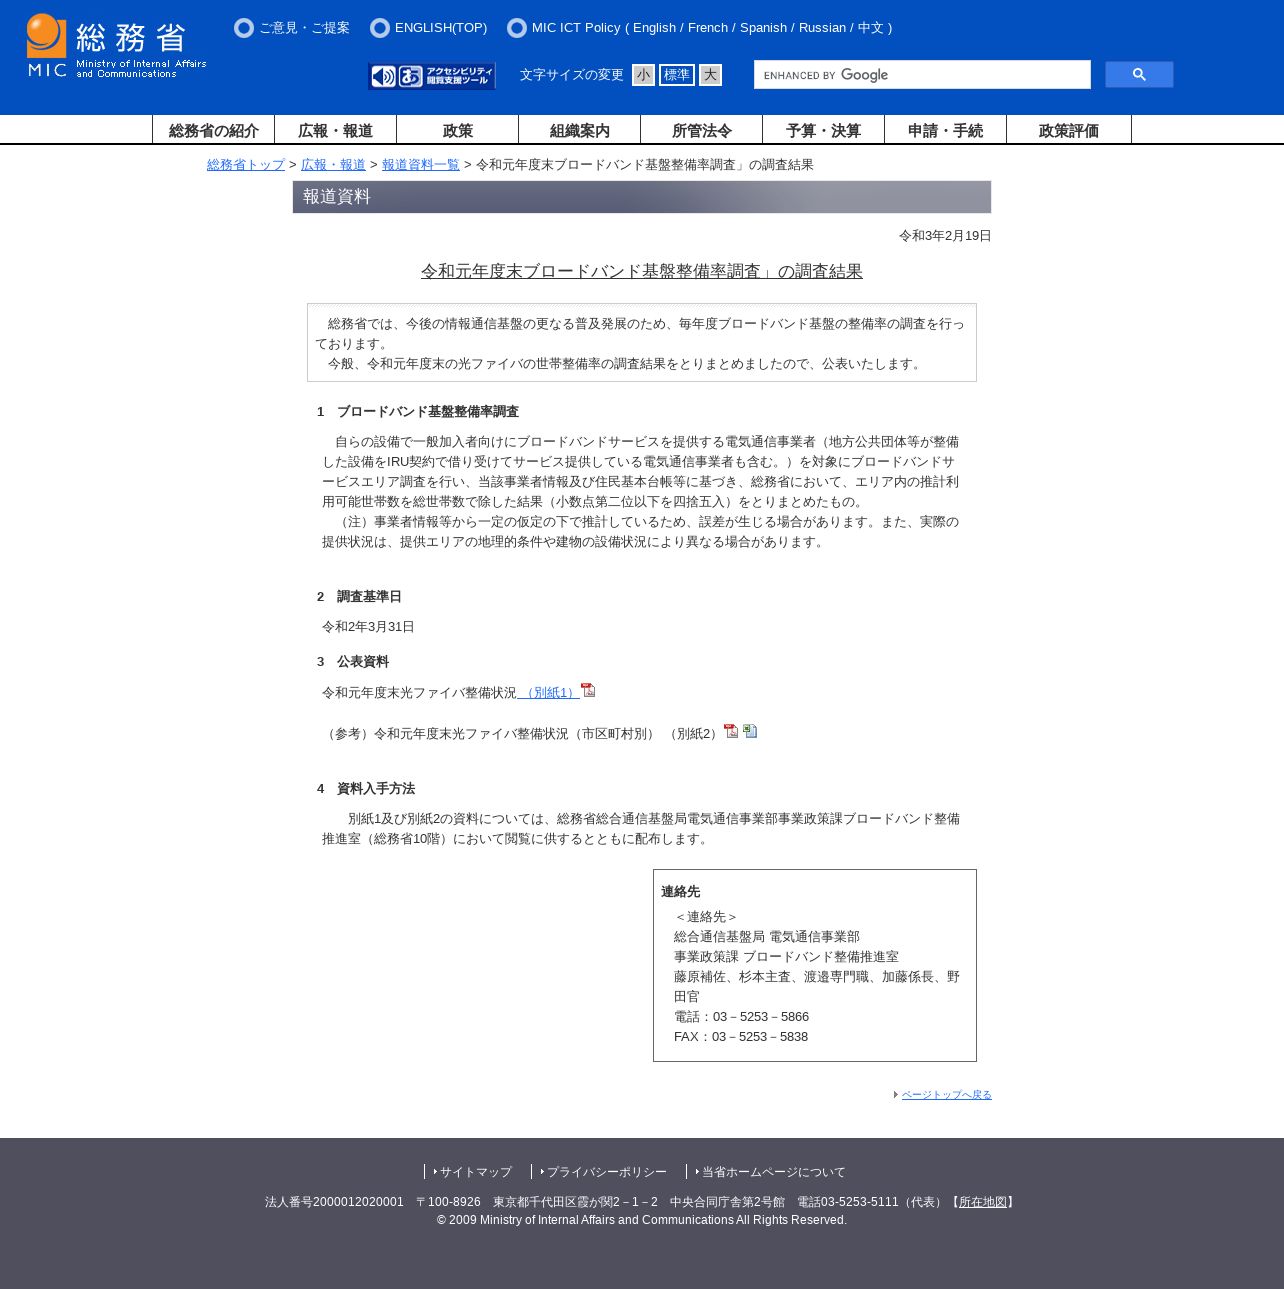Viewport: 1284px width, 1289px height.
Task: Click the date 令和3年2月19日
Action: point(945,236)
